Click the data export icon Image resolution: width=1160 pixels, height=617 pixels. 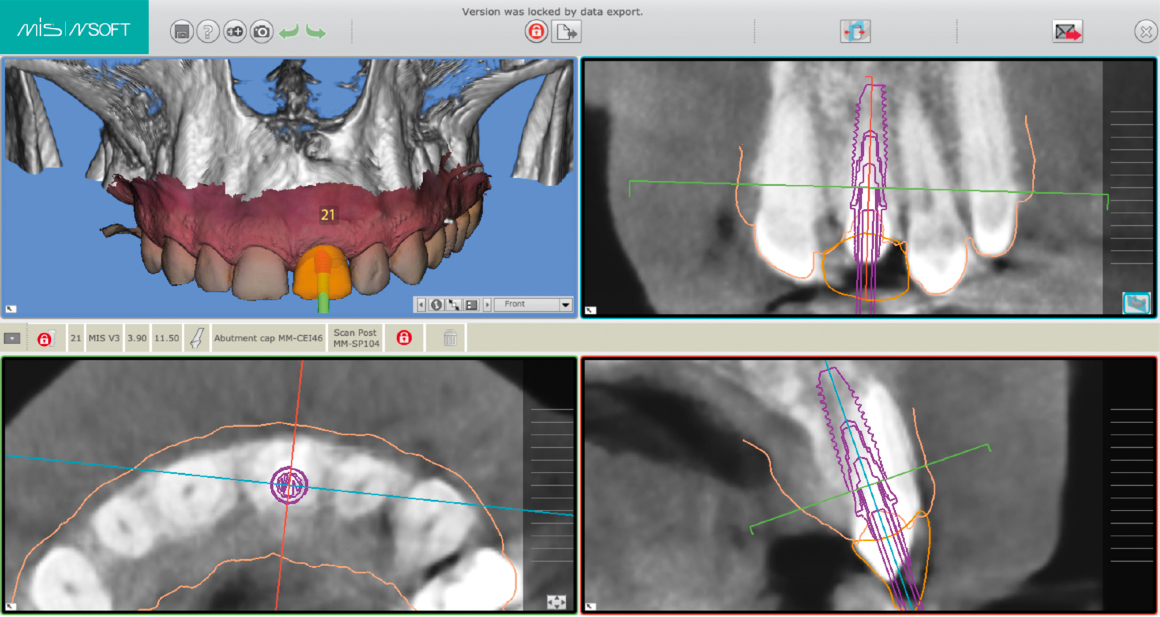pyautogui.click(x=567, y=32)
